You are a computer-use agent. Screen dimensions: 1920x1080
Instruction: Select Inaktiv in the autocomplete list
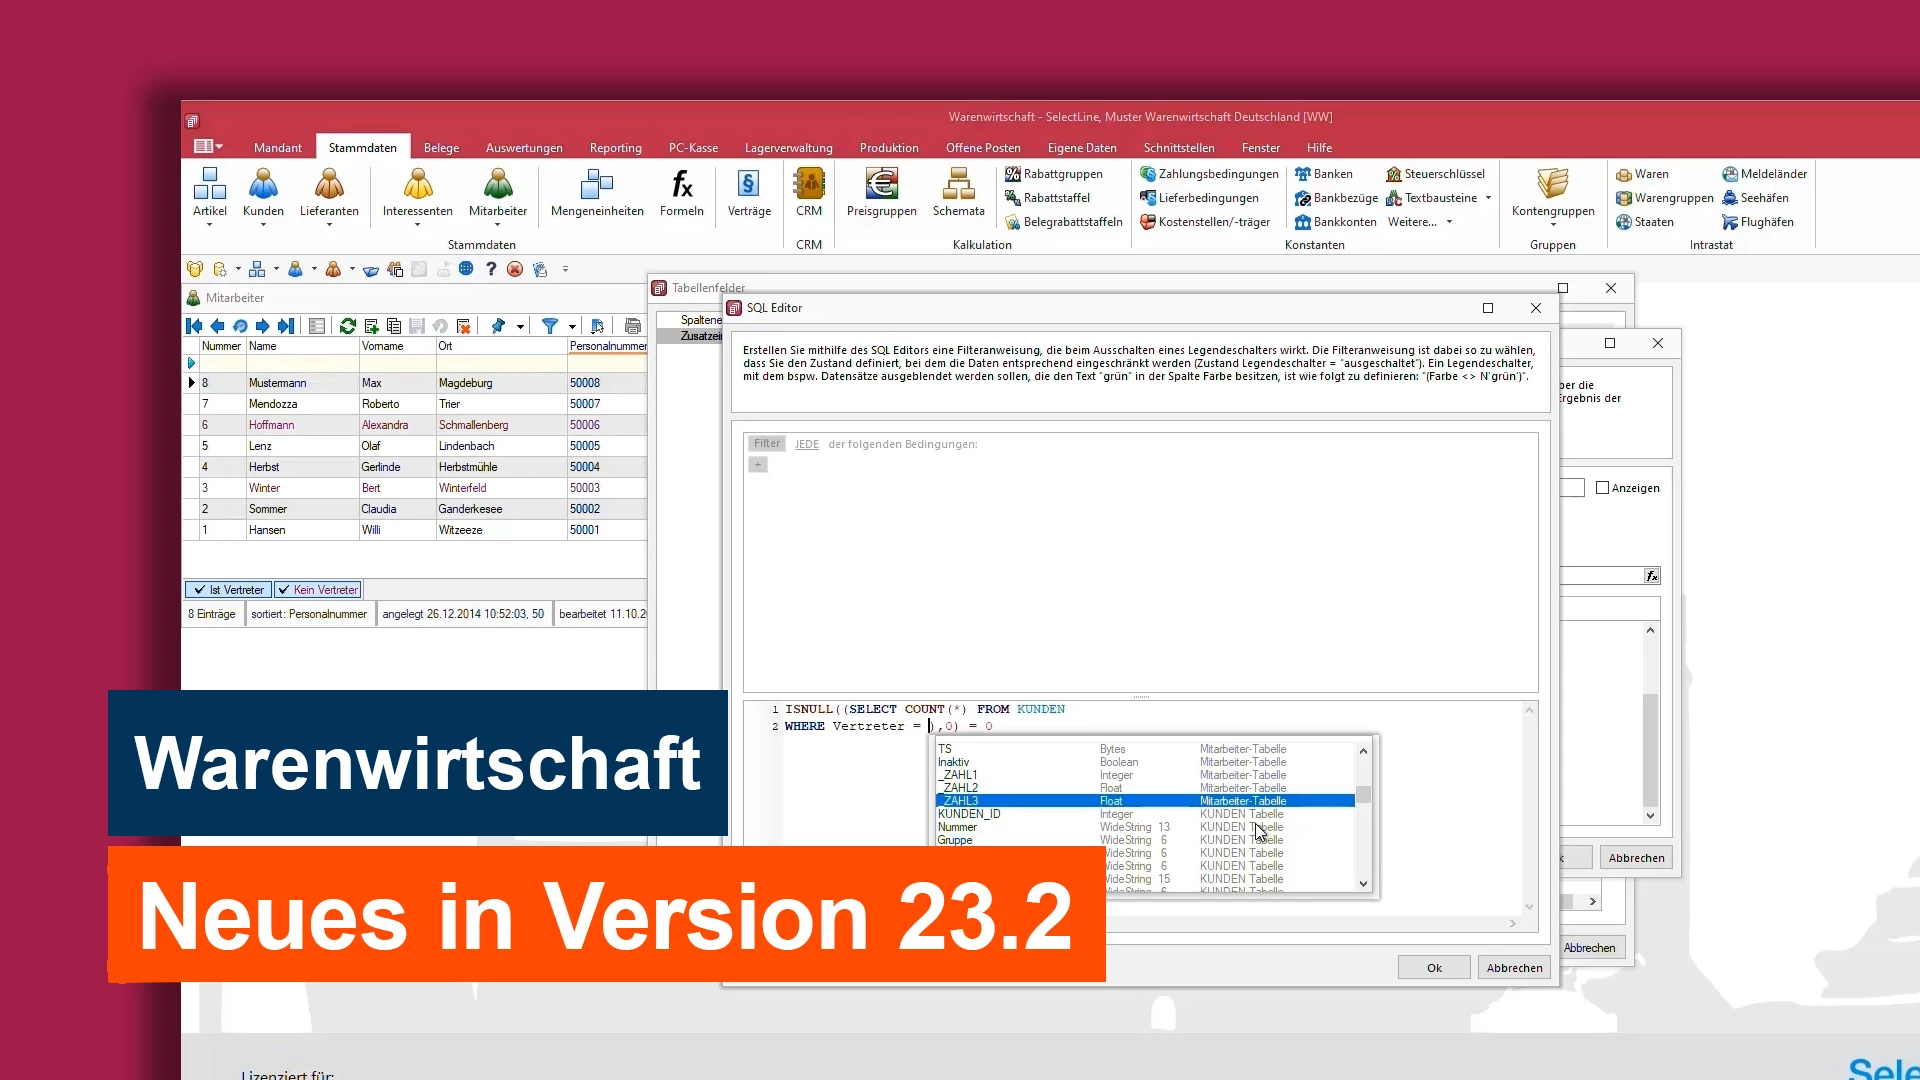[x=1145, y=762]
